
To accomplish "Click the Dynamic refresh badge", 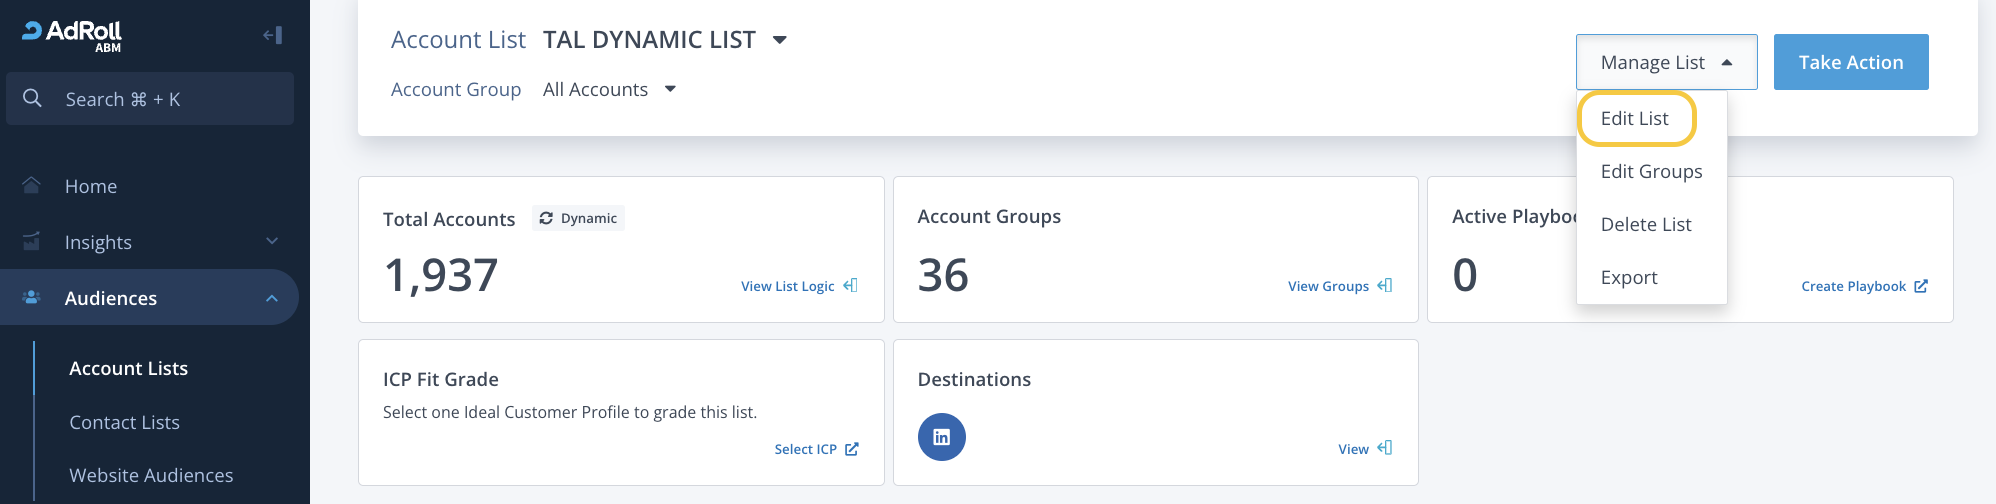I will click(578, 218).
